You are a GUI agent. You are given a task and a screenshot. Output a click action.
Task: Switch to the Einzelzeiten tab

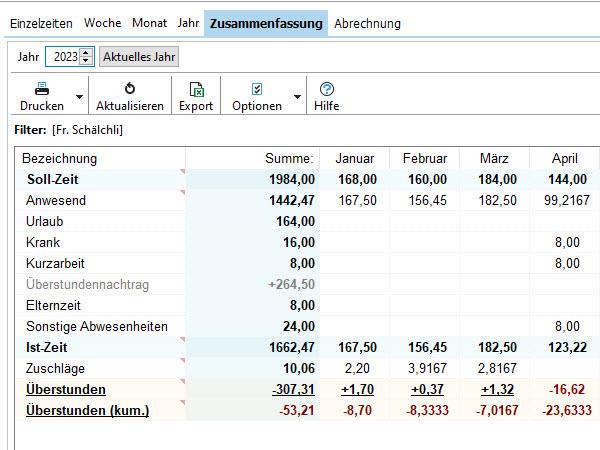click(x=41, y=23)
